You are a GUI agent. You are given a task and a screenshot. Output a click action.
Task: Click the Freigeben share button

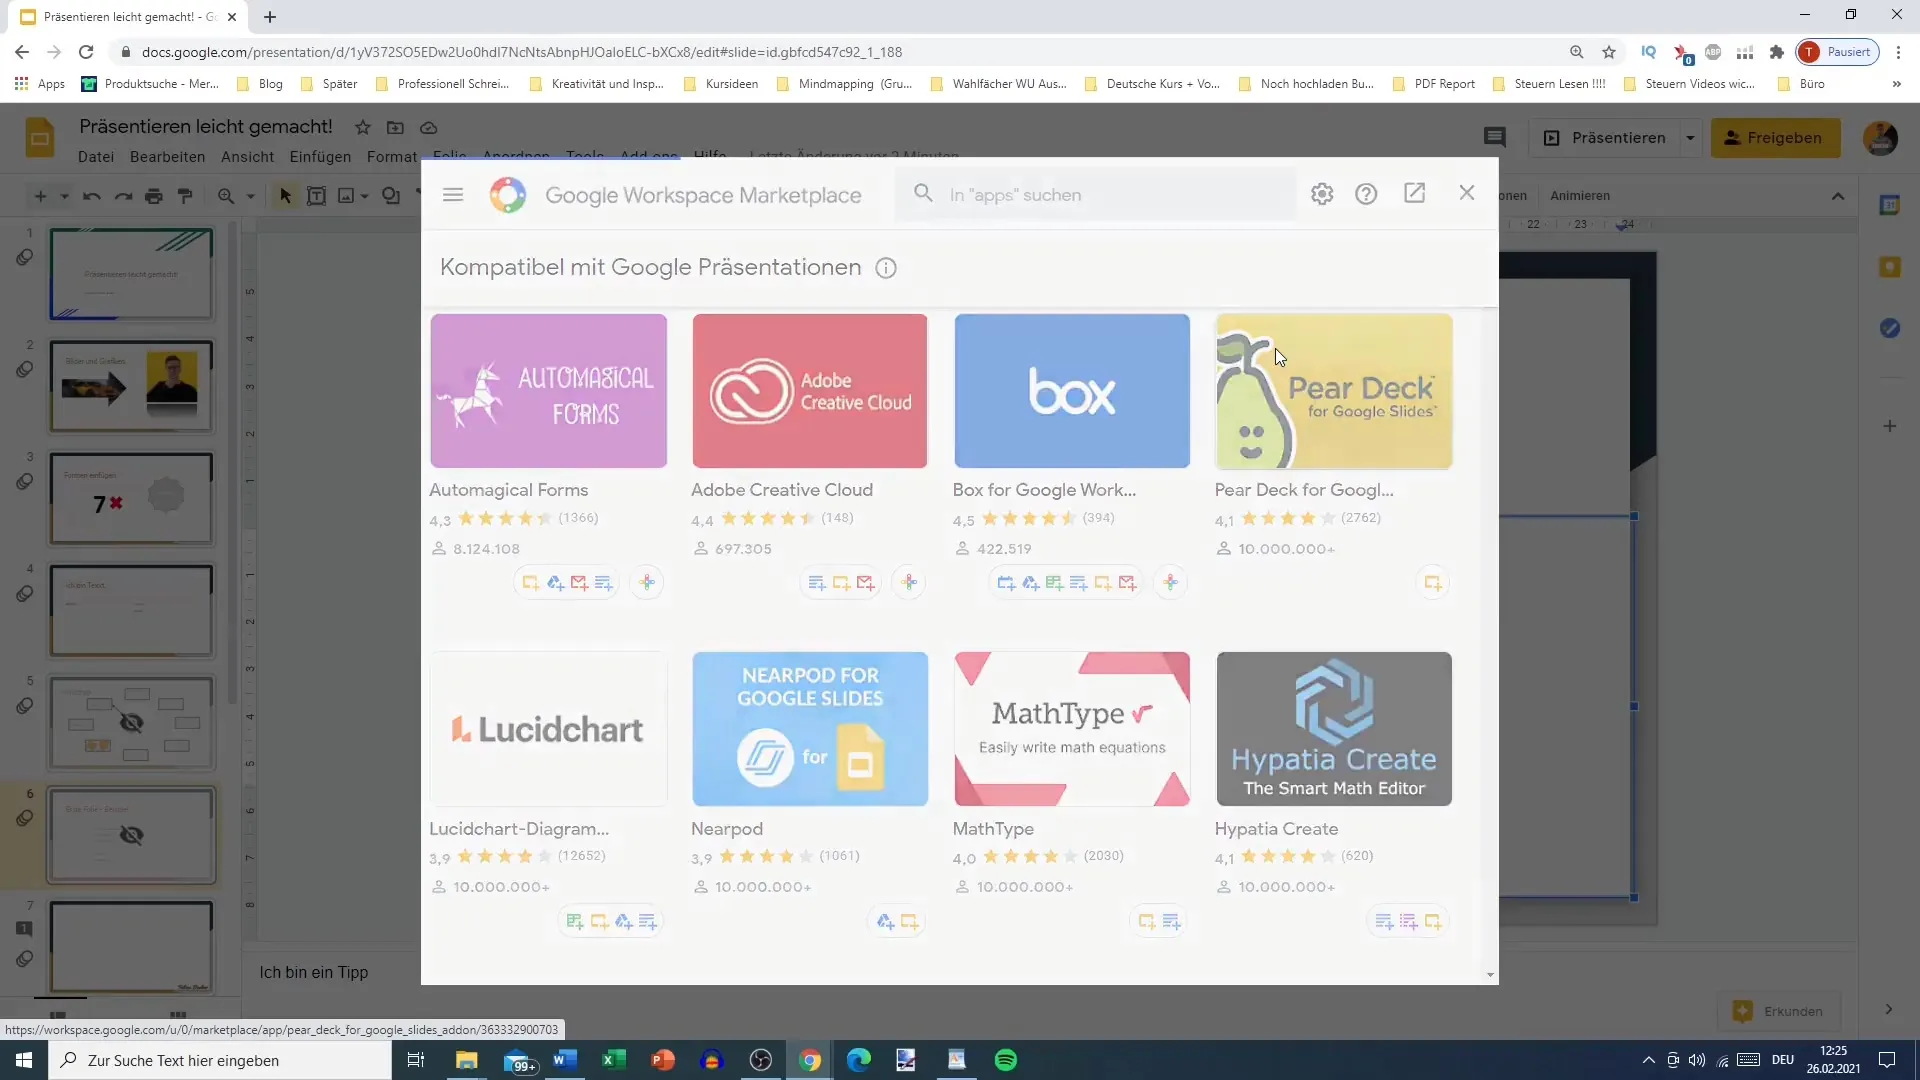point(1775,138)
